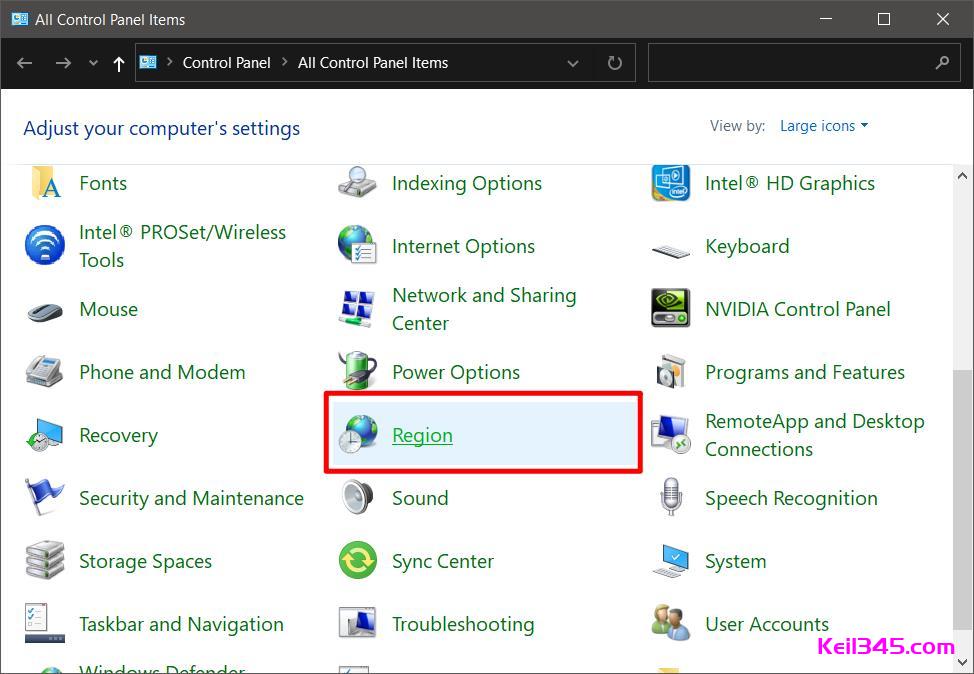
Task: Click the Speech Recognition microphone icon
Action: [670, 498]
